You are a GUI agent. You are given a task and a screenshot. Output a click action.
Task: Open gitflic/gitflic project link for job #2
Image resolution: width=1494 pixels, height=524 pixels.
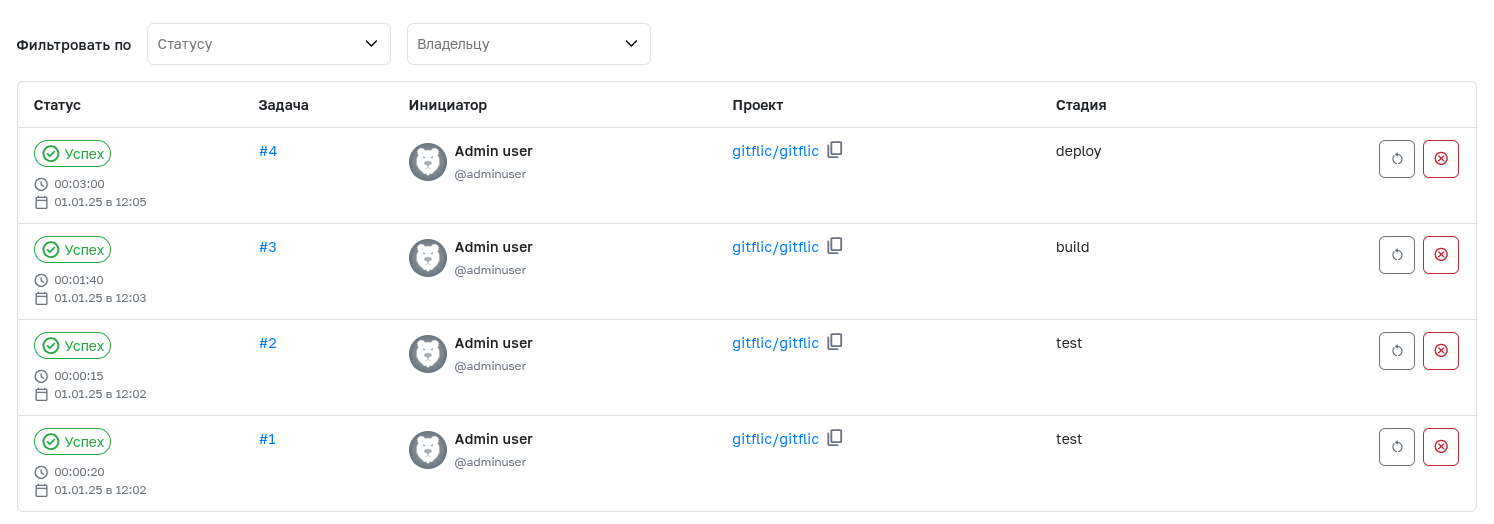[x=775, y=343]
